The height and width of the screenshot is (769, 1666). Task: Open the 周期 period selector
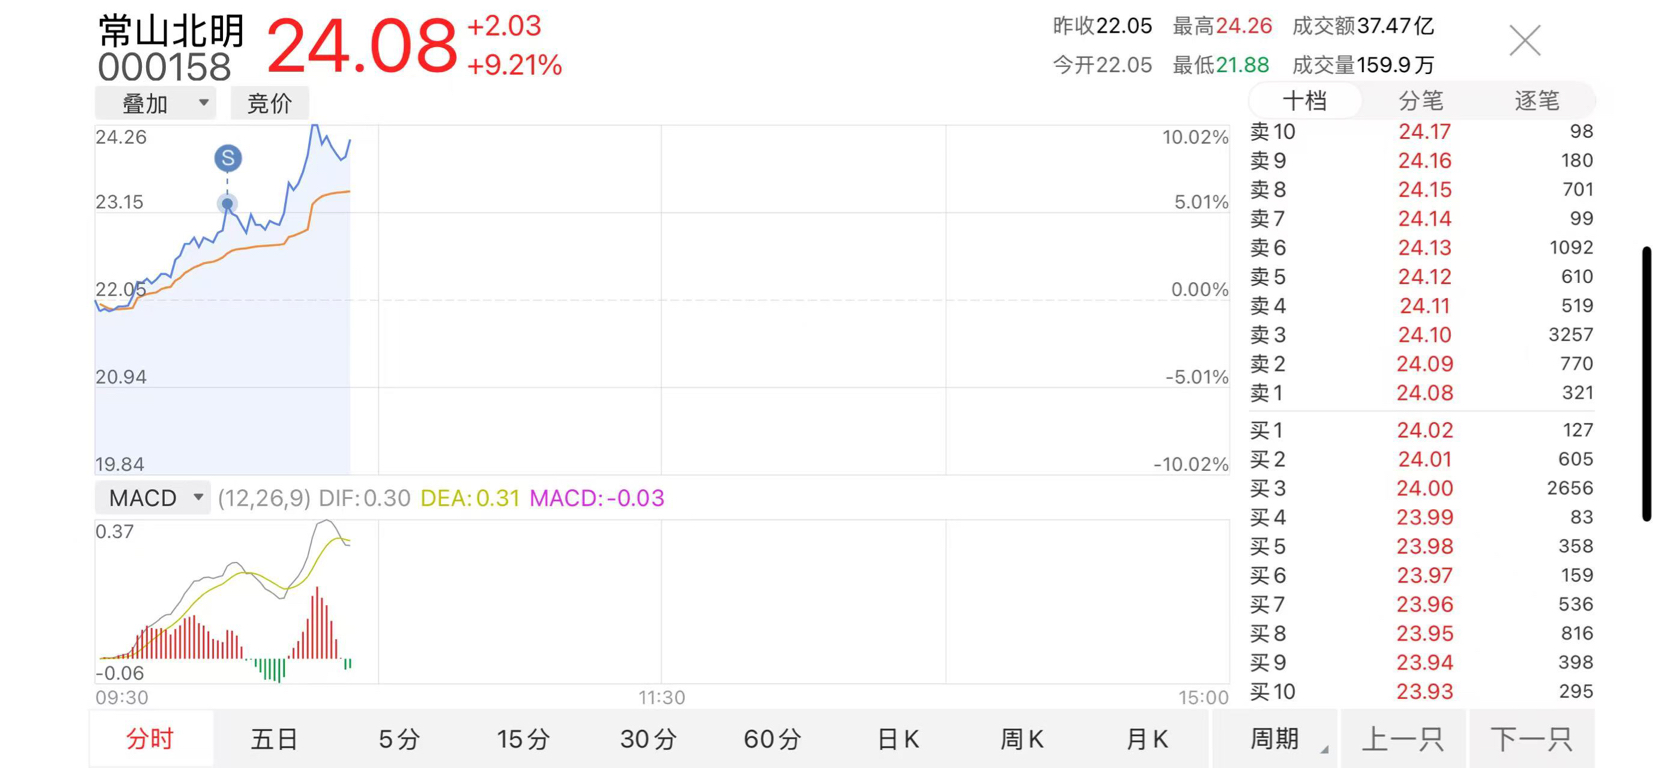point(1276,739)
